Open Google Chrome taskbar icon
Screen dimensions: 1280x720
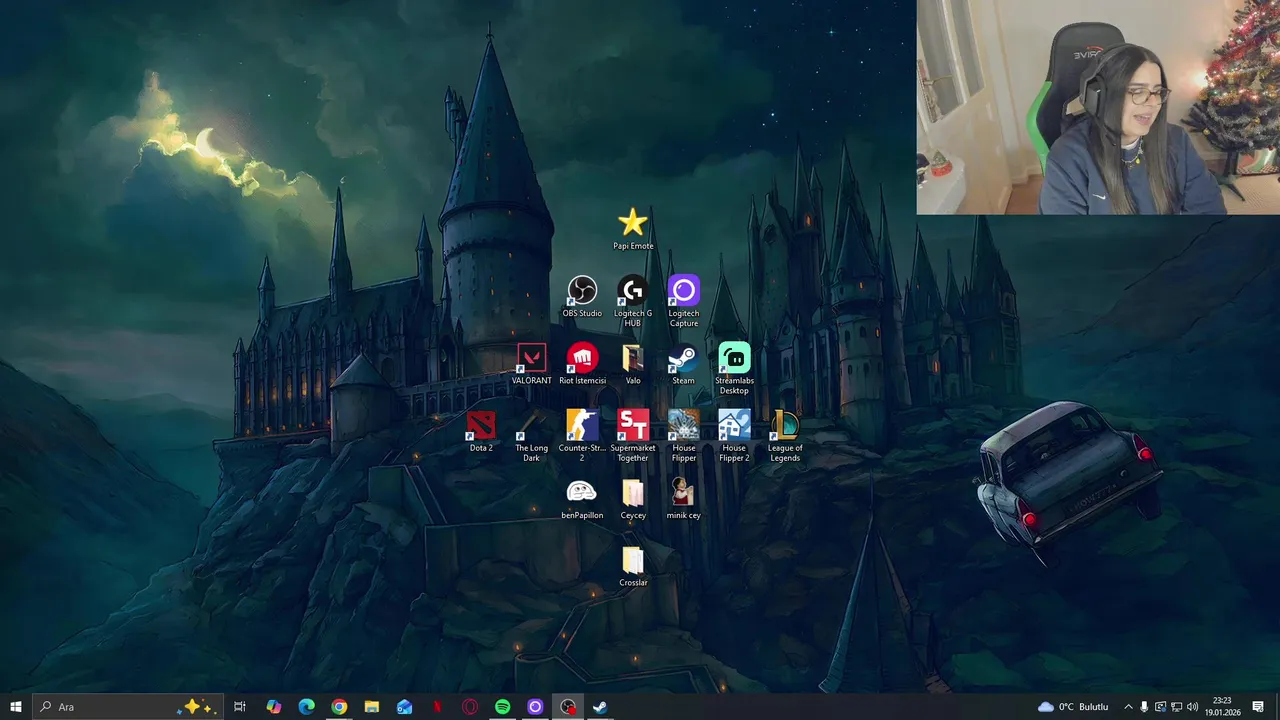pos(339,707)
